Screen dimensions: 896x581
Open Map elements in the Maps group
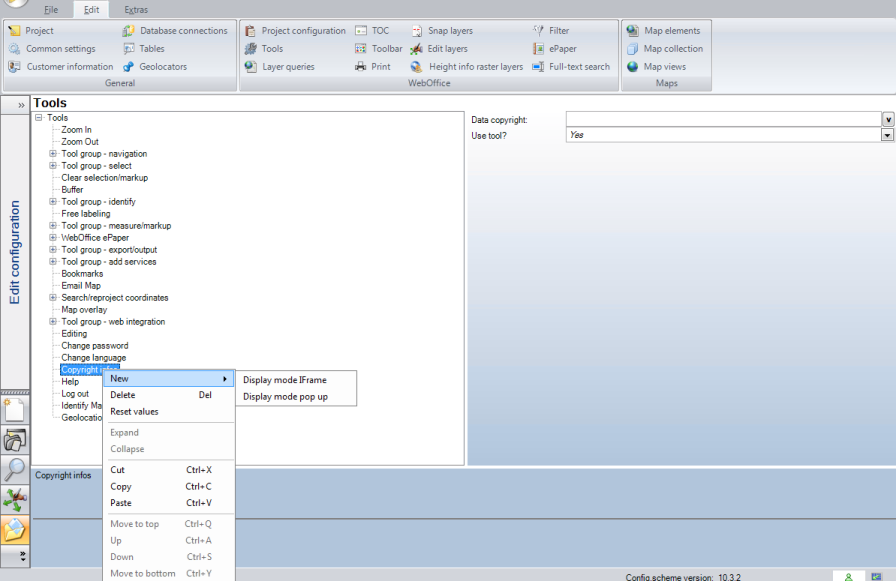665,29
